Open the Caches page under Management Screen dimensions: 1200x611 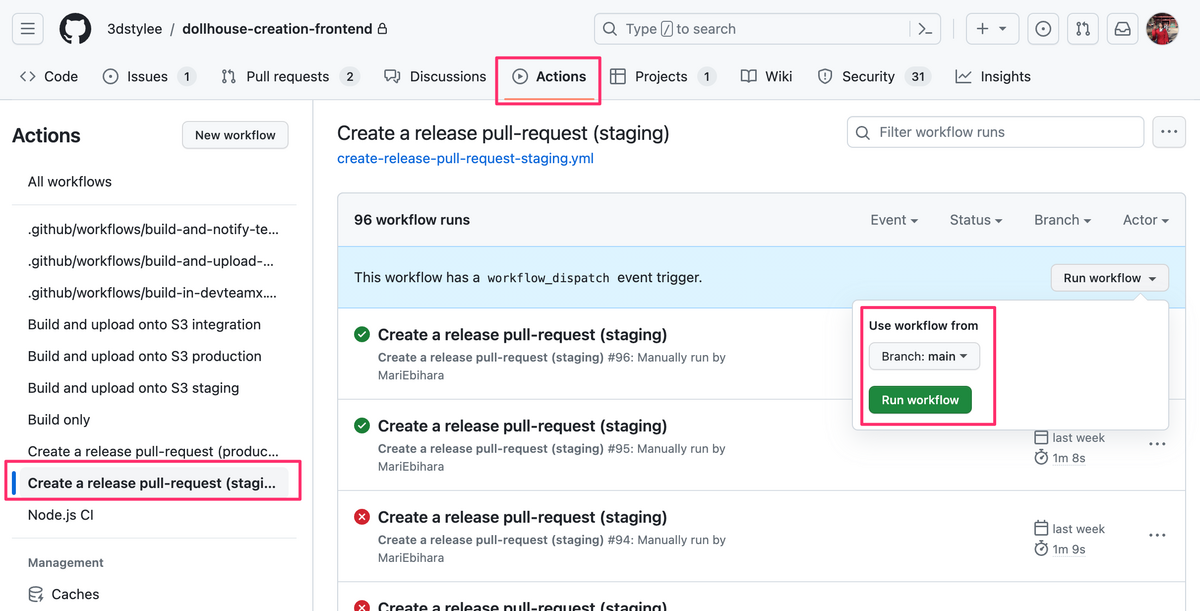point(73,593)
